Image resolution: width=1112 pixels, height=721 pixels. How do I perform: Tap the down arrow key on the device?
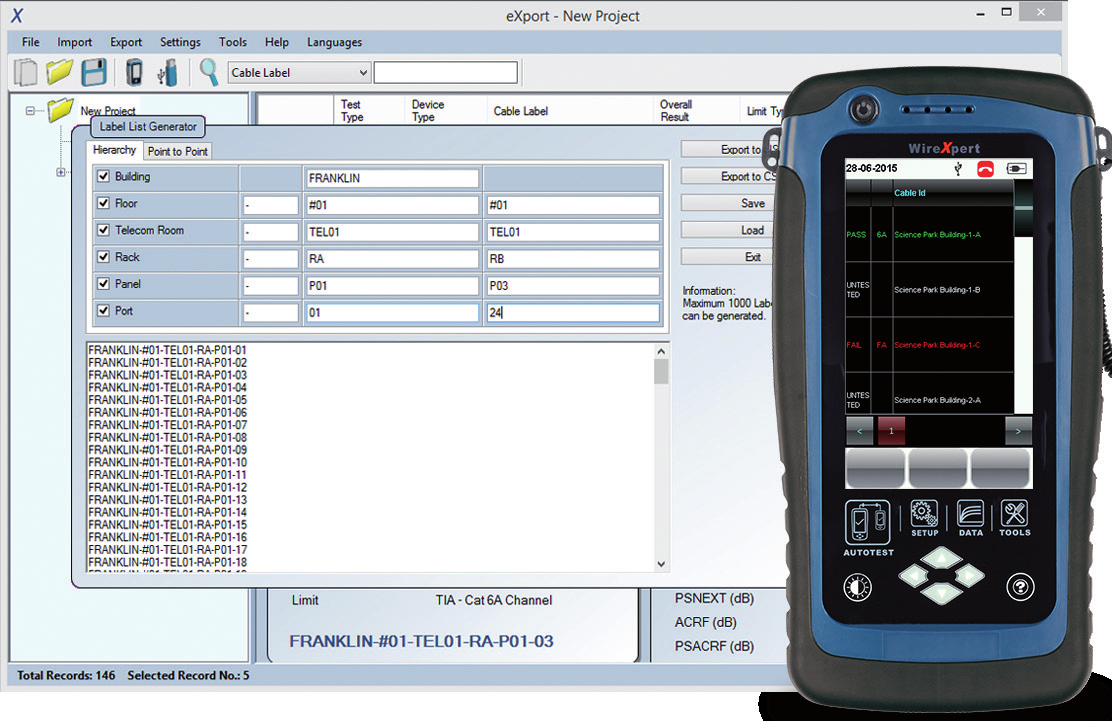(942, 593)
